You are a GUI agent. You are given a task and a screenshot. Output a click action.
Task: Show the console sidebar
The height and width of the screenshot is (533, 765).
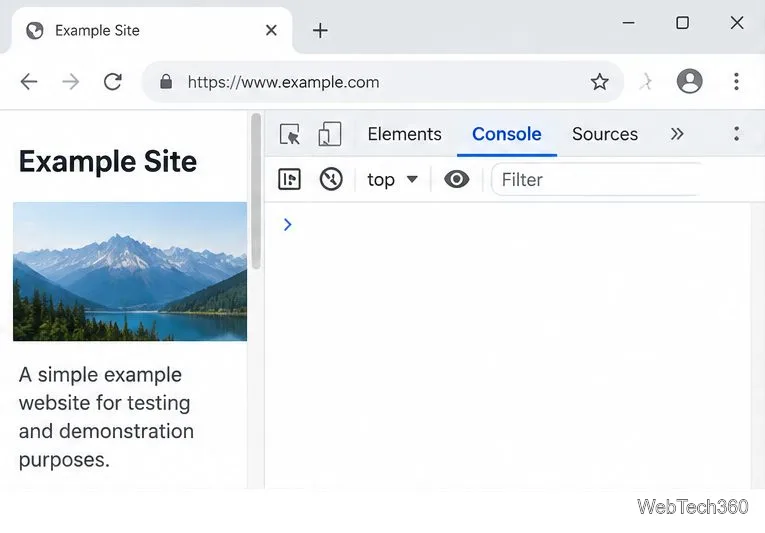pos(289,179)
